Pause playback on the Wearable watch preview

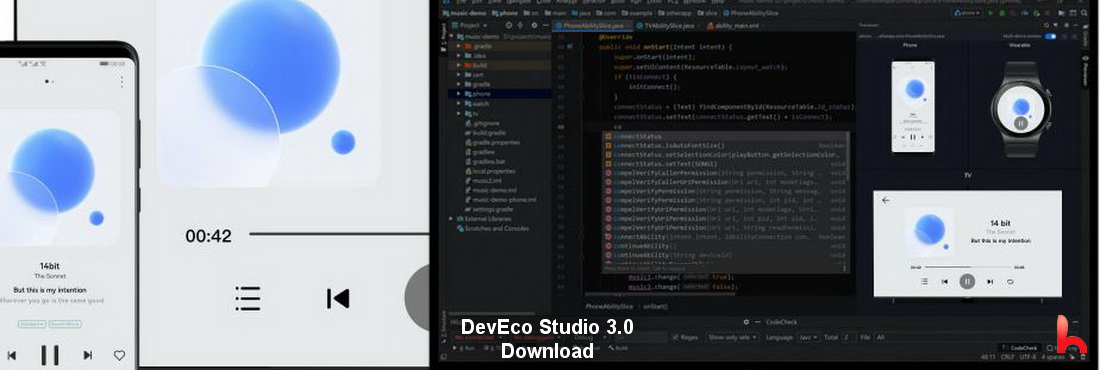pos(1021,124)
